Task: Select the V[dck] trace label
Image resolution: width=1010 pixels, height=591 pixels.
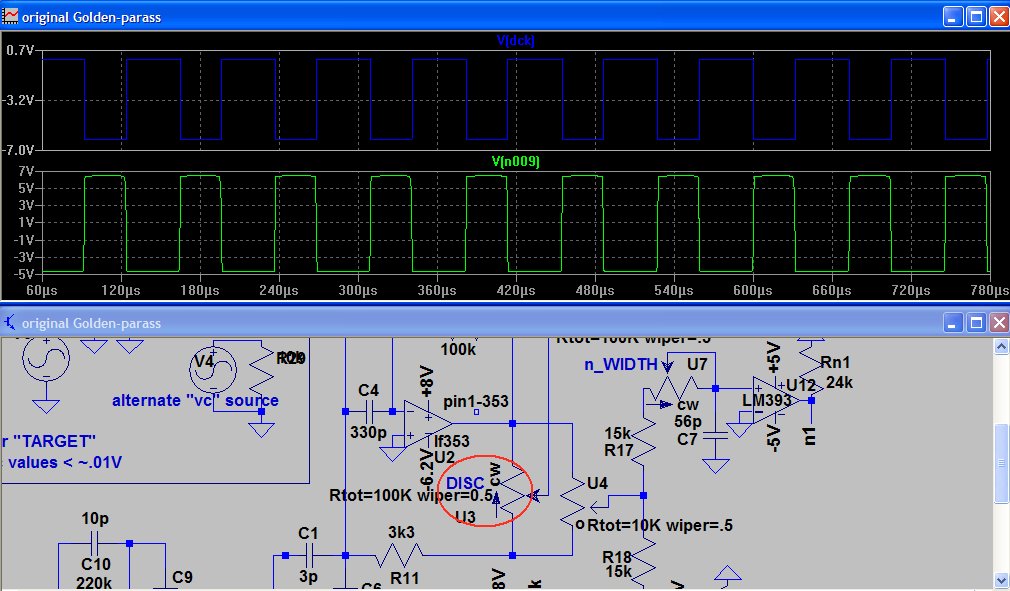Action: point(515,41)
